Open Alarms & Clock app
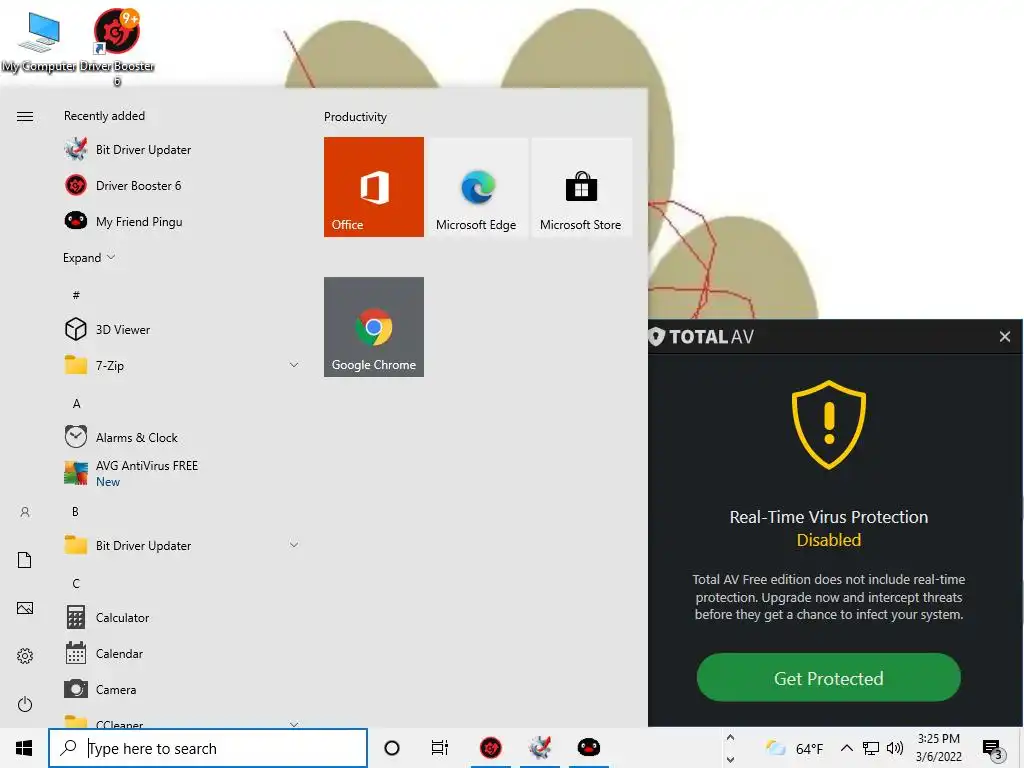 [x=181, y=437]
